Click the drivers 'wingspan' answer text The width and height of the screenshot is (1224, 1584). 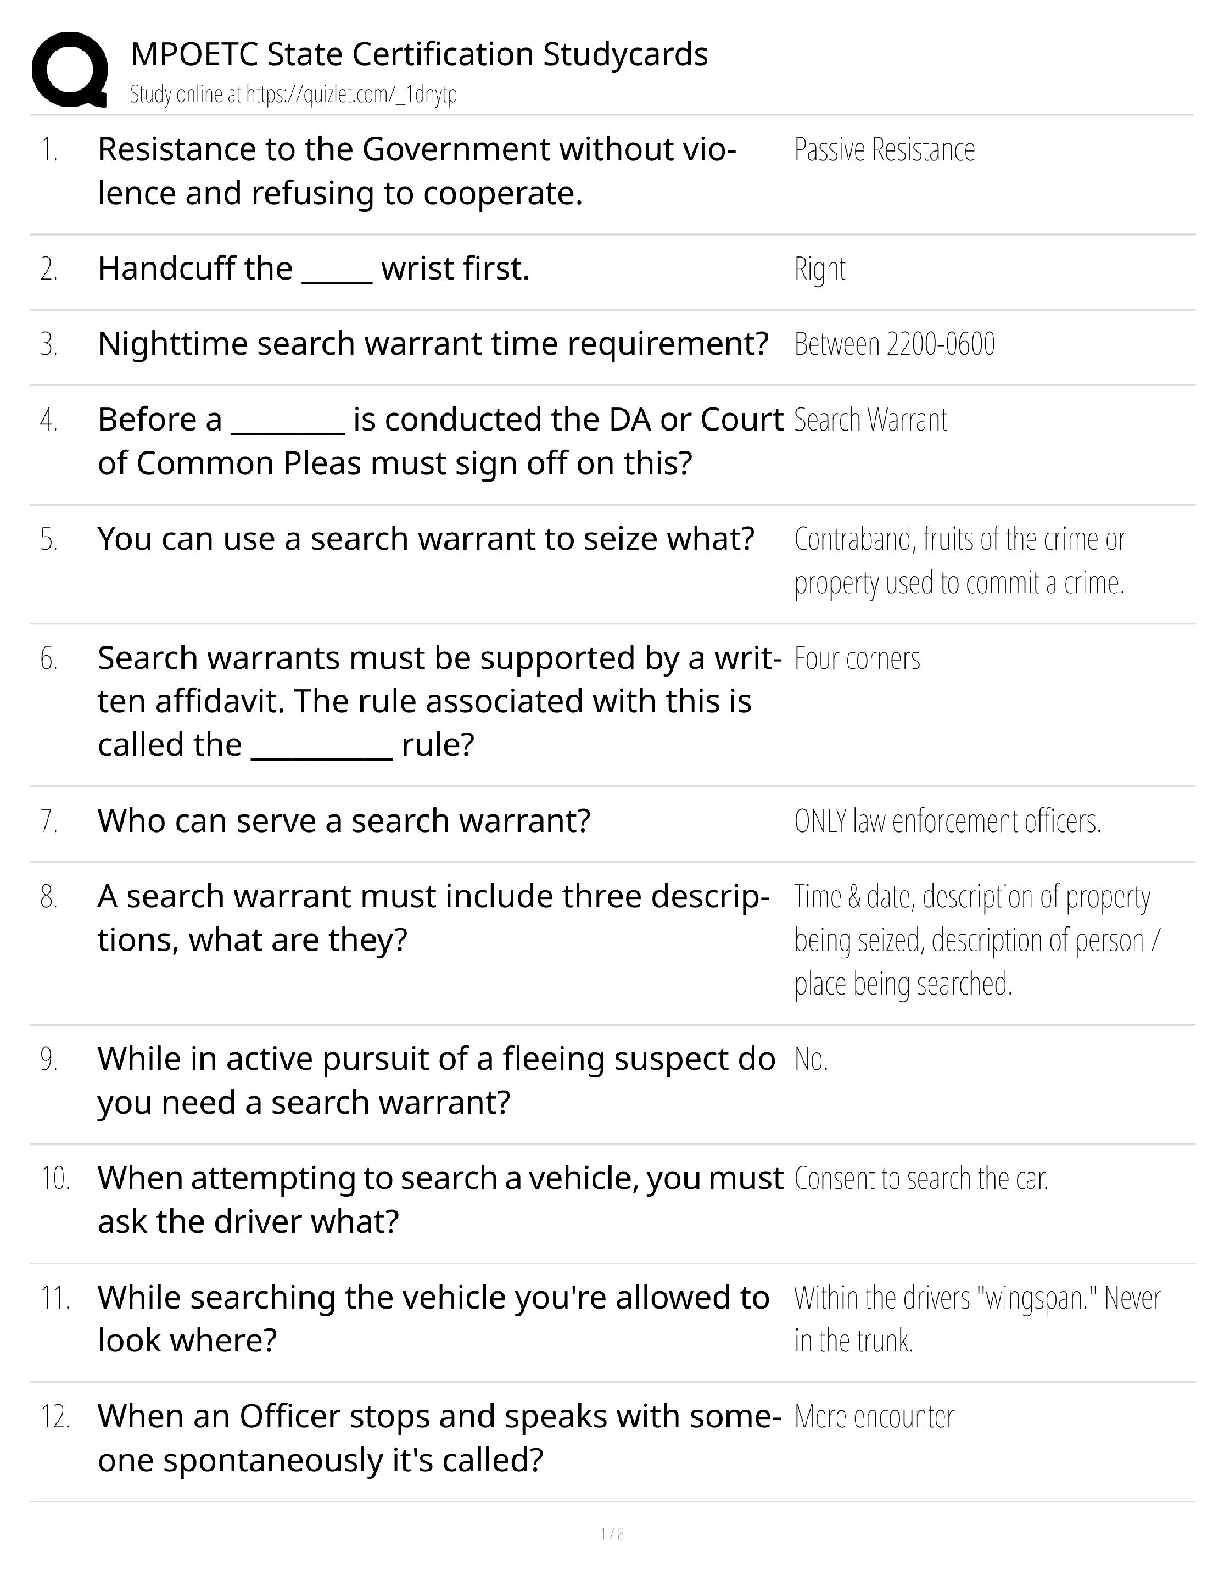(x=976, y=1319)
